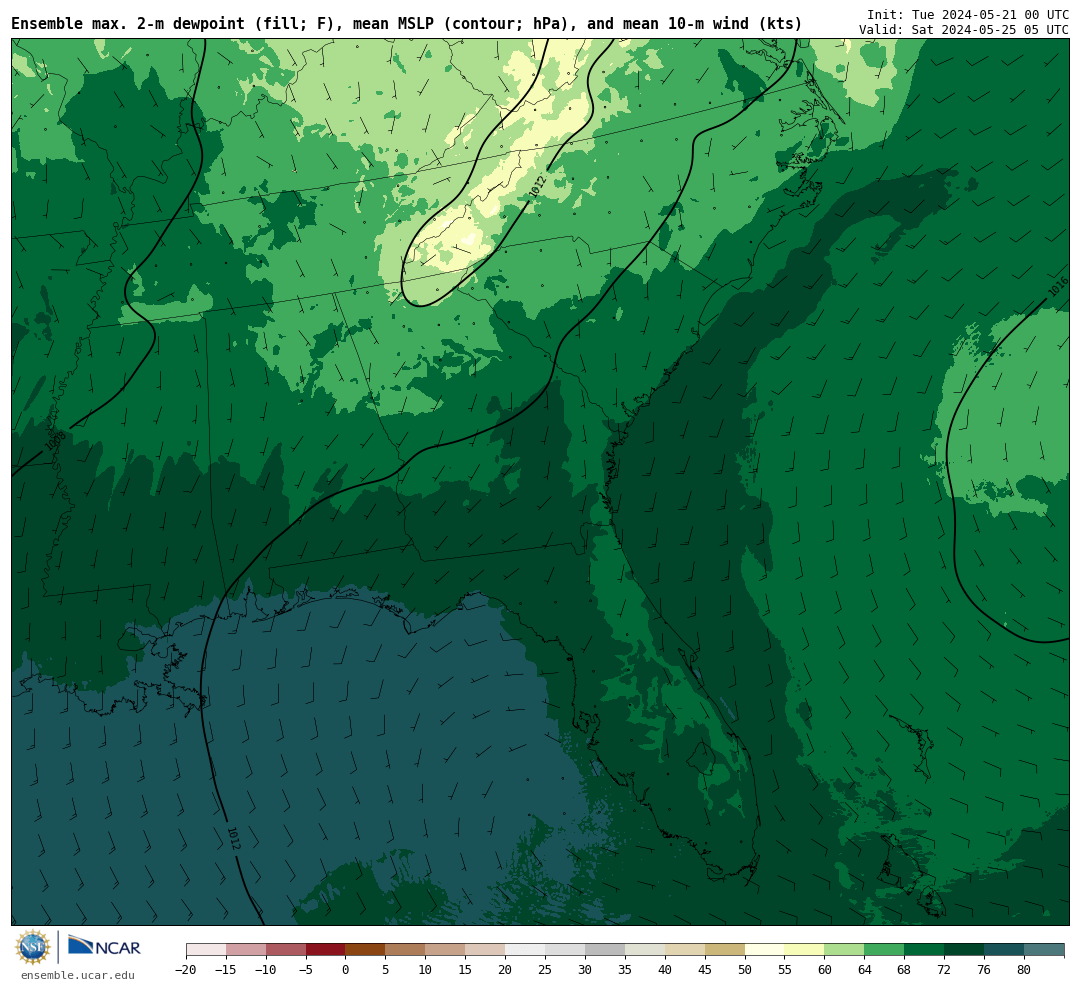Image resolution: width=1080 pixels, height=988 pixels.
Task: Pick the colorbar swatch between -20 and -15
Action: [206, 950]
